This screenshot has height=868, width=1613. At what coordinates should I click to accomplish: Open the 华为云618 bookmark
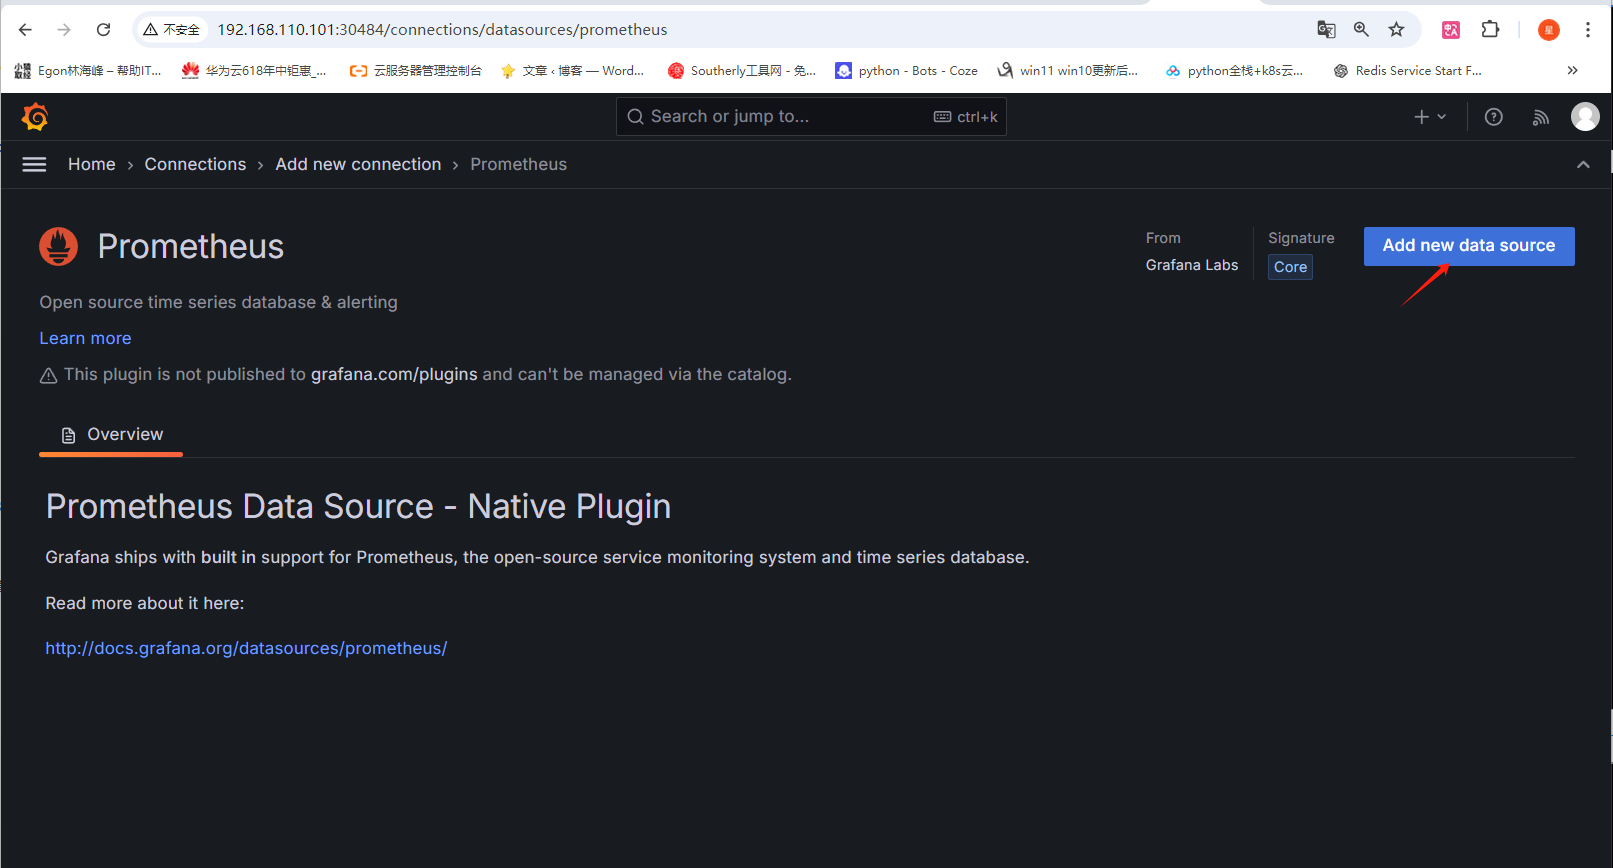[x=254, y=71]
